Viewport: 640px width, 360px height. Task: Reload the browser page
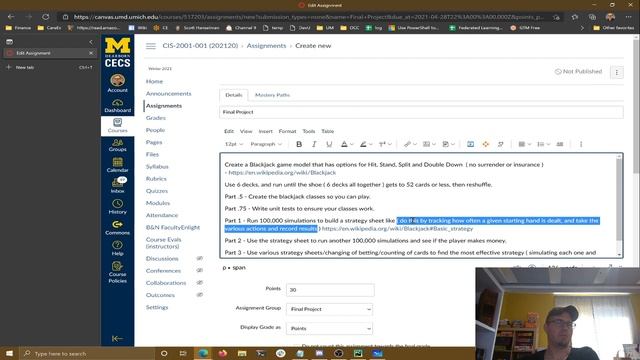click(46, 17)
